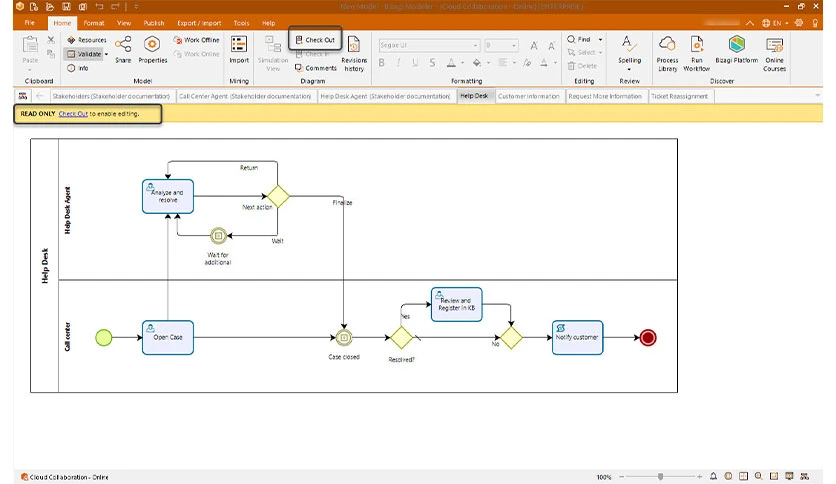The image size is (836, 484).
Task: Click the redo arrow in quick access toolbar
Action: [115, 6]
